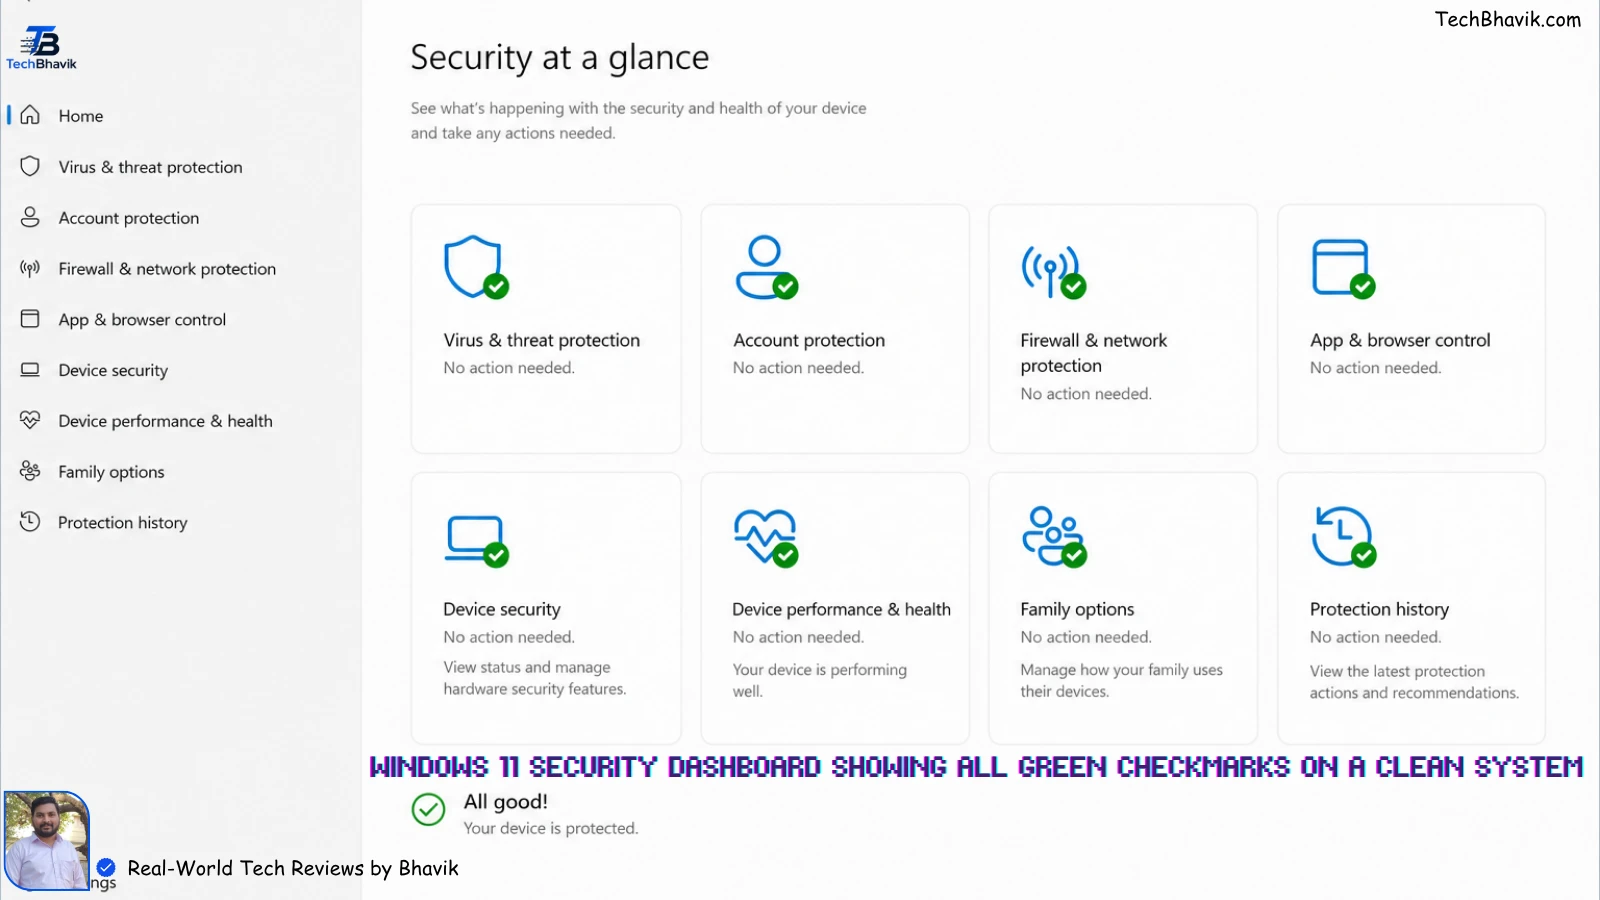Click 'No action needed.' under Account protection card
This screenshot has width=1600, height=900.
[798, 368]
